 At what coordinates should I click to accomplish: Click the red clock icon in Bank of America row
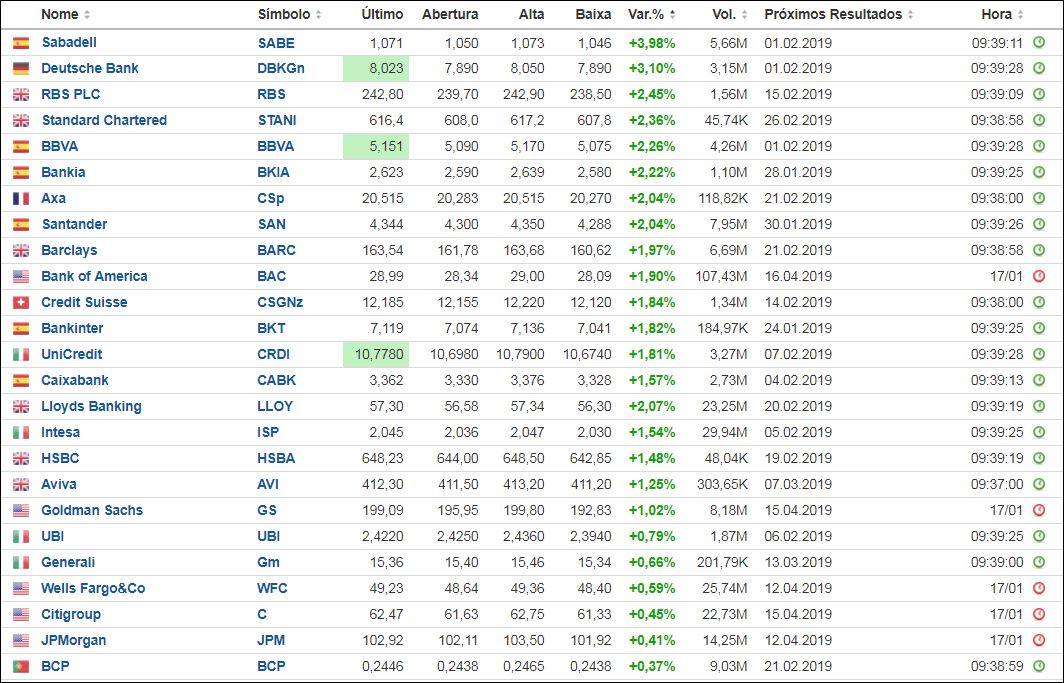pos(1039,277)
